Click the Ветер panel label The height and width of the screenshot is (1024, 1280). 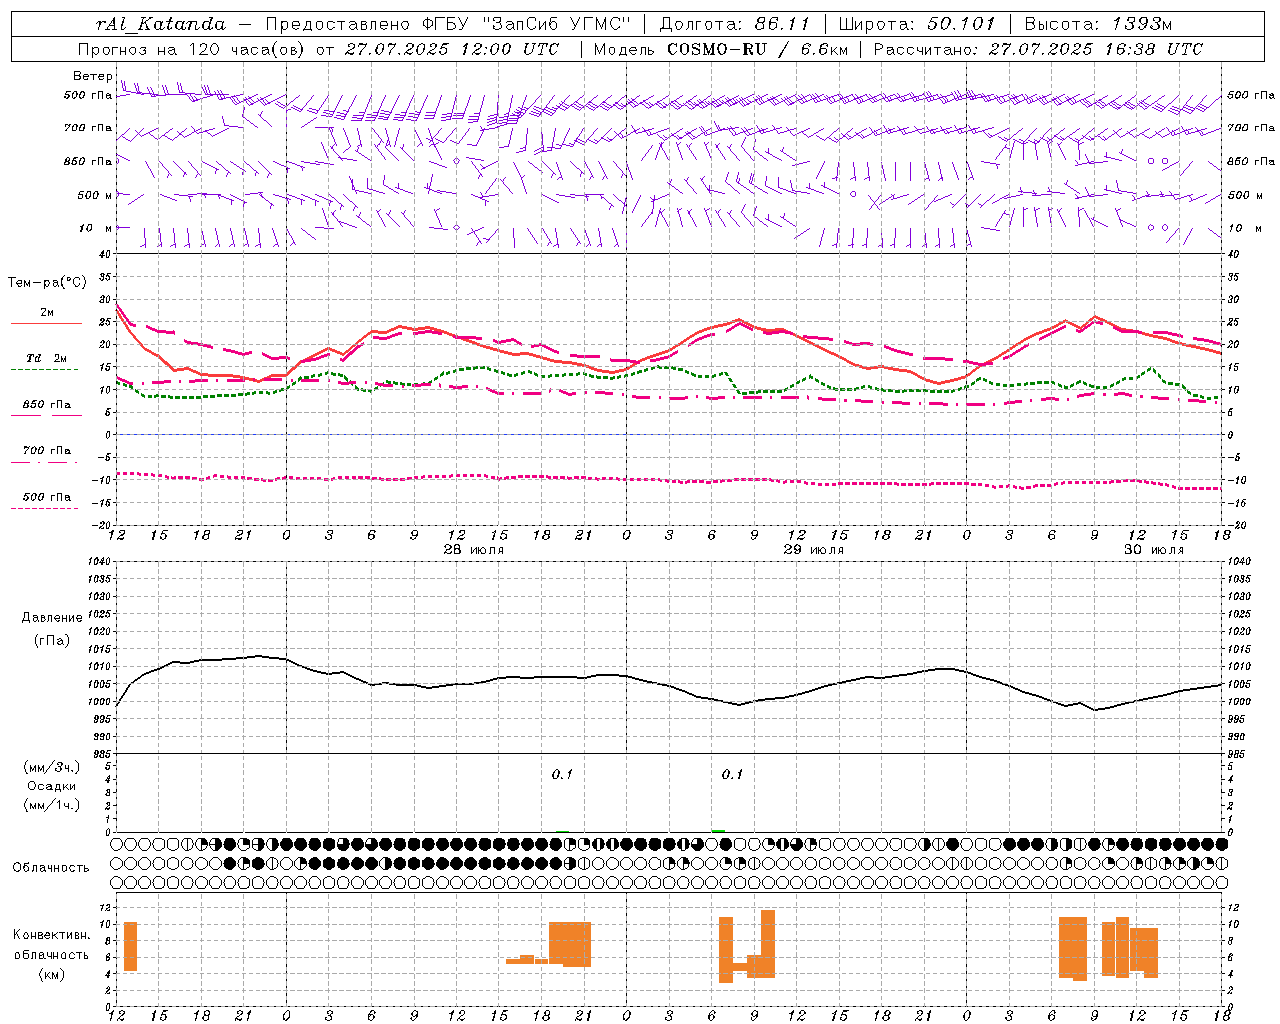(92, 76)
